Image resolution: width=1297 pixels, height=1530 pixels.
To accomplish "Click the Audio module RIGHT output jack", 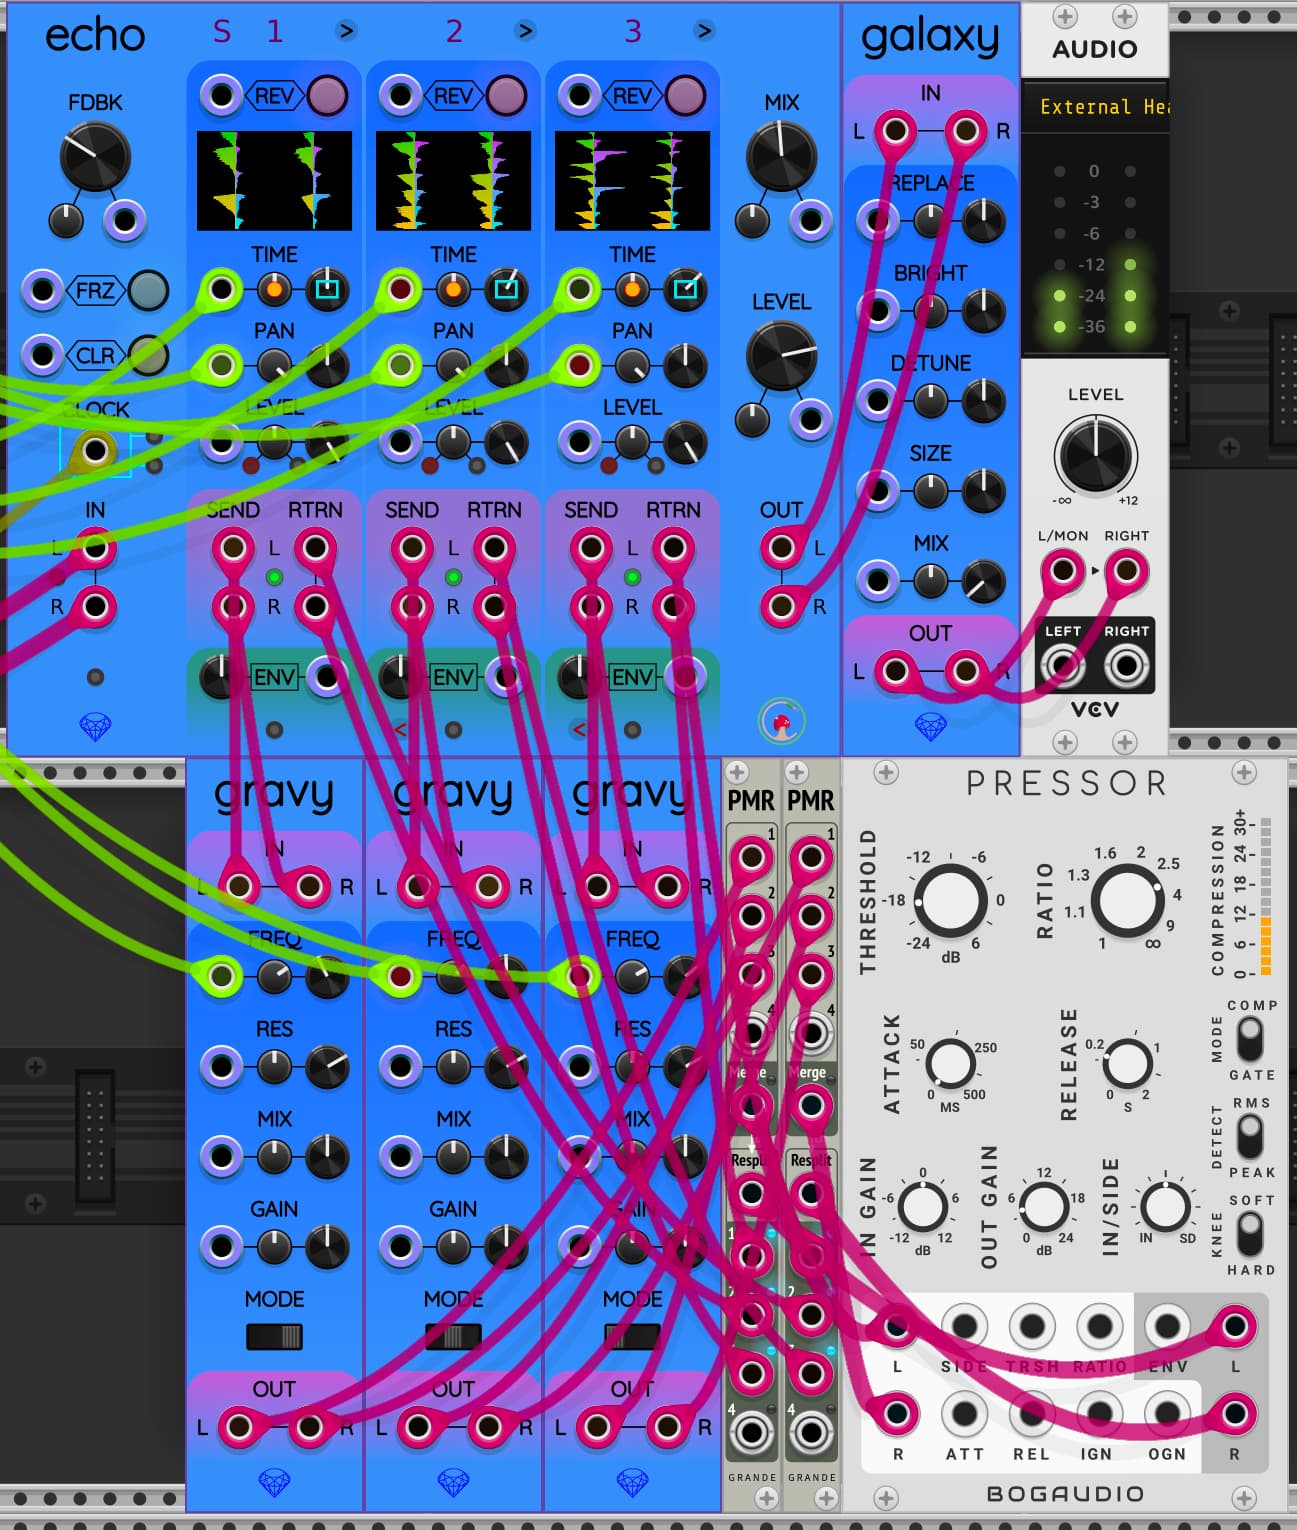I will coord(1126,664).
